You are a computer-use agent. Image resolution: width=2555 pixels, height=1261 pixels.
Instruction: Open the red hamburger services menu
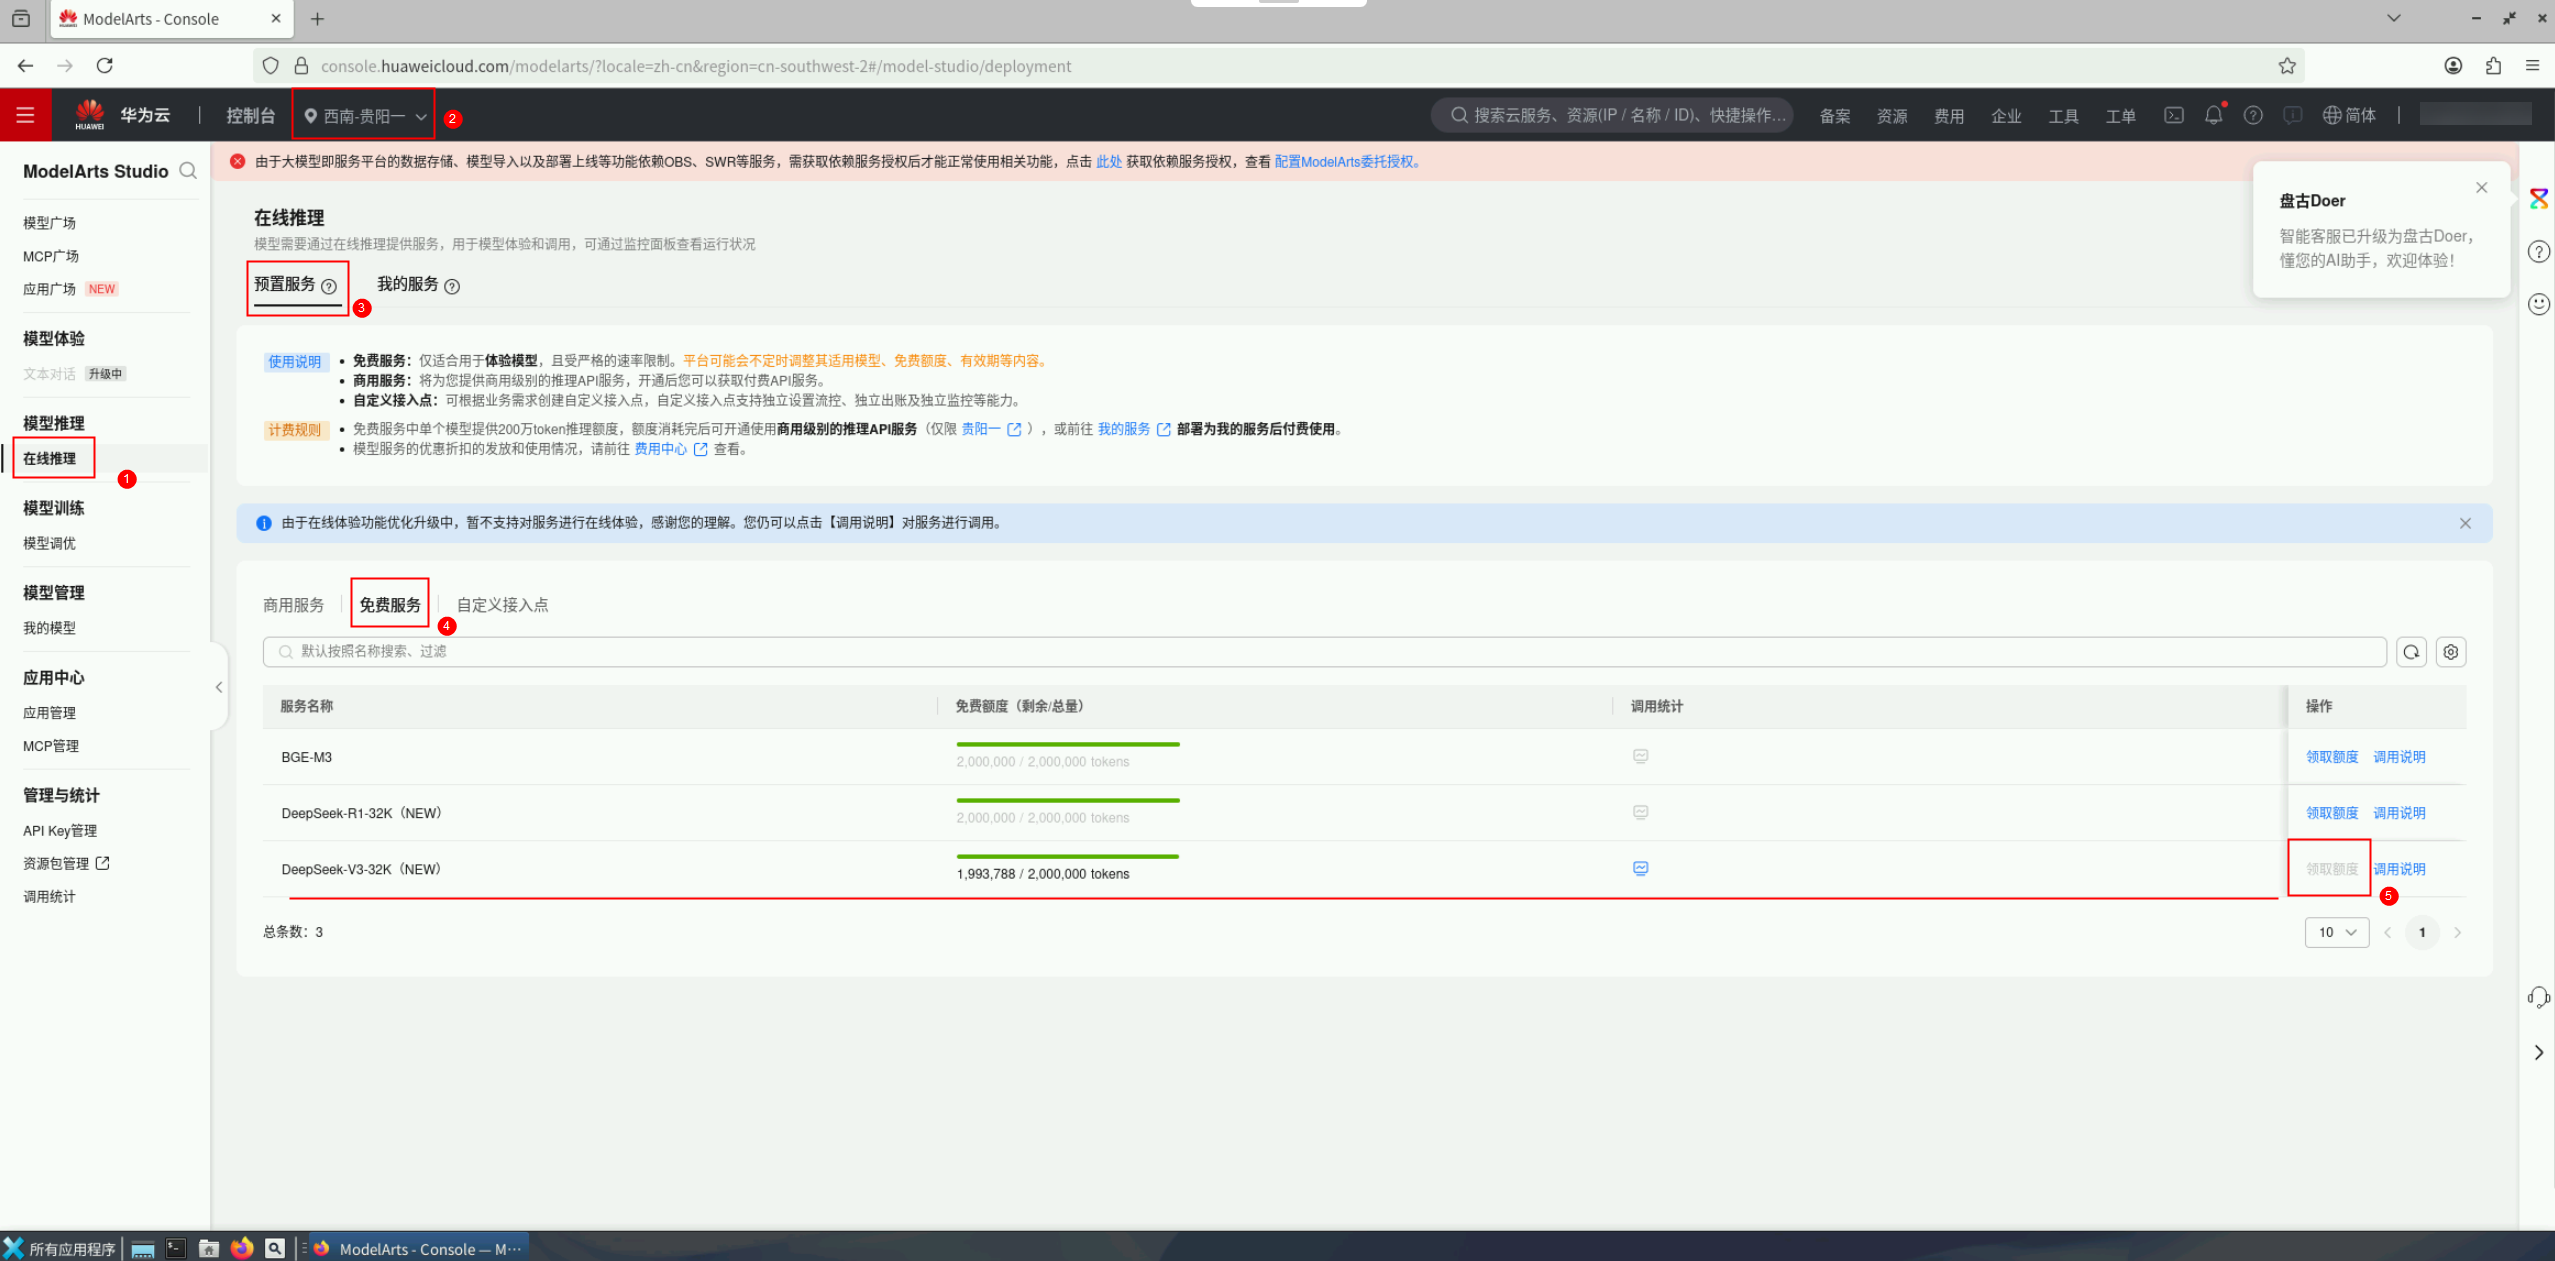pyautogui.click(x=25, y=115)
